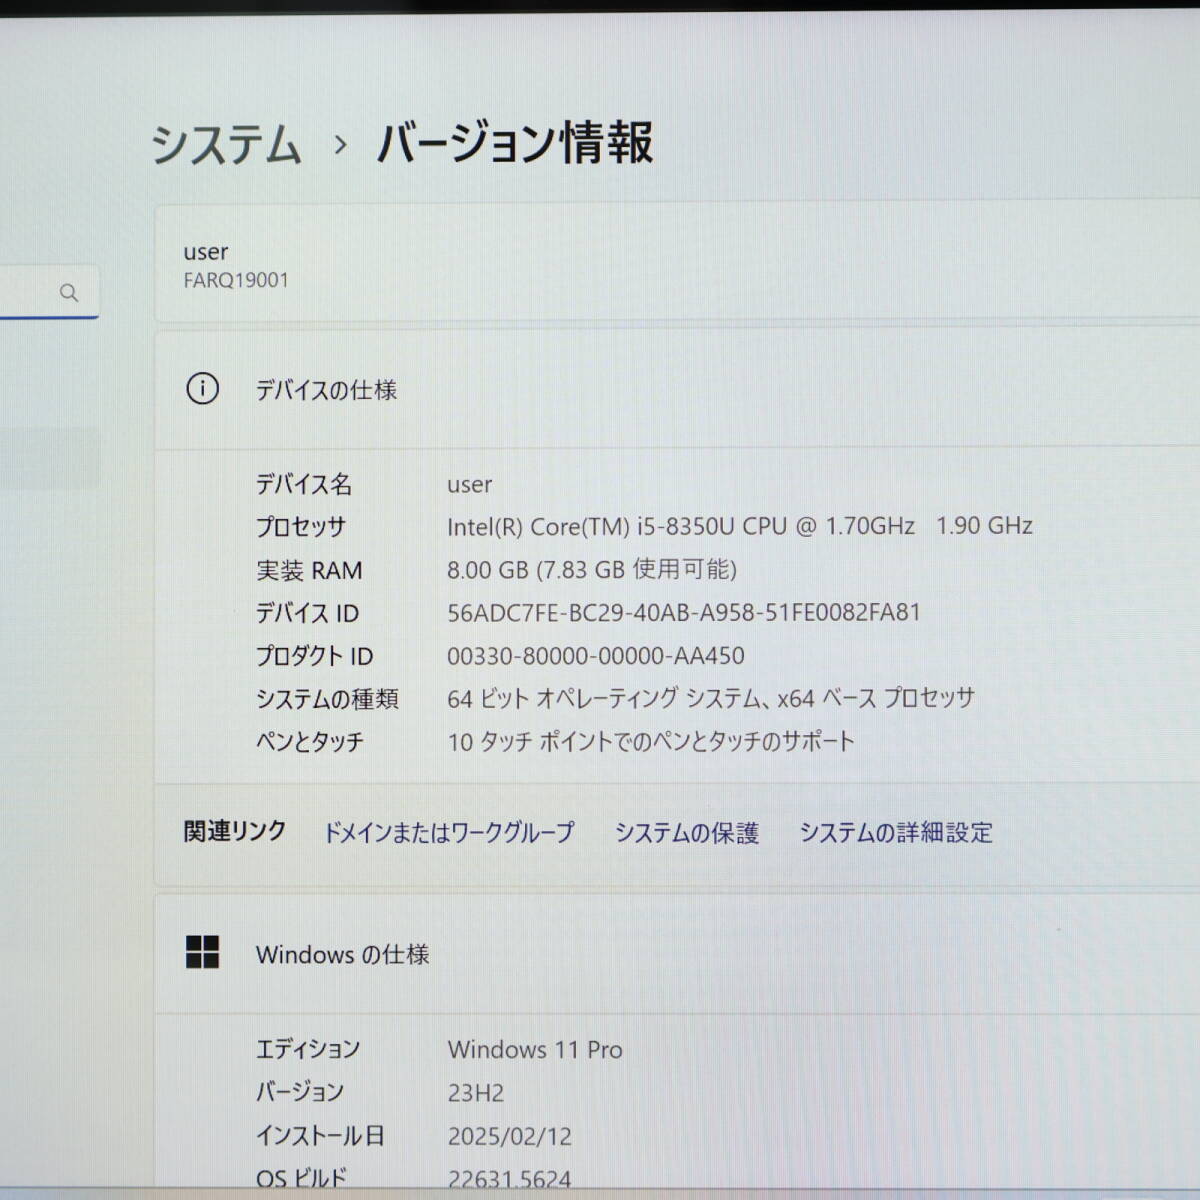Select the Windows 11 Pro edition text
The width and height of the screenshot is (1200, 1200).
pyautogui.click(x=535, y=1049)
